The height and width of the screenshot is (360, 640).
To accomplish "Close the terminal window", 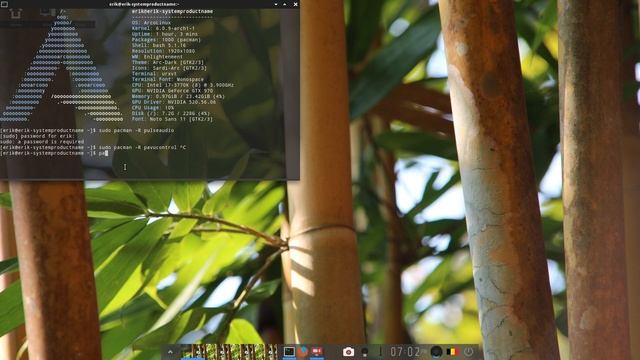I will [296, 4].
